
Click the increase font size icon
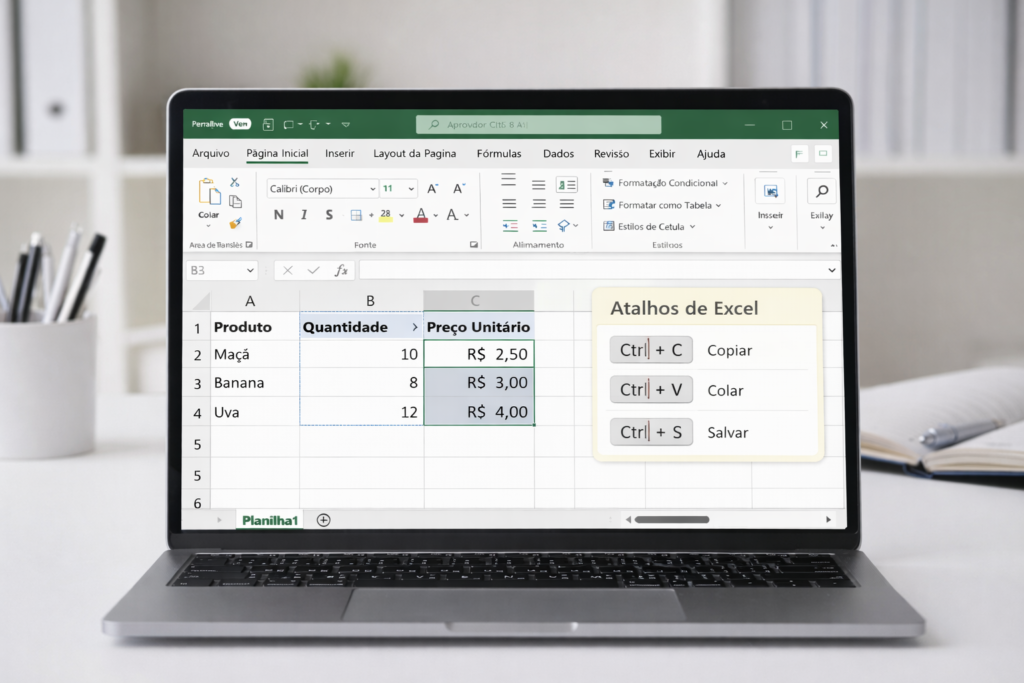433,188
